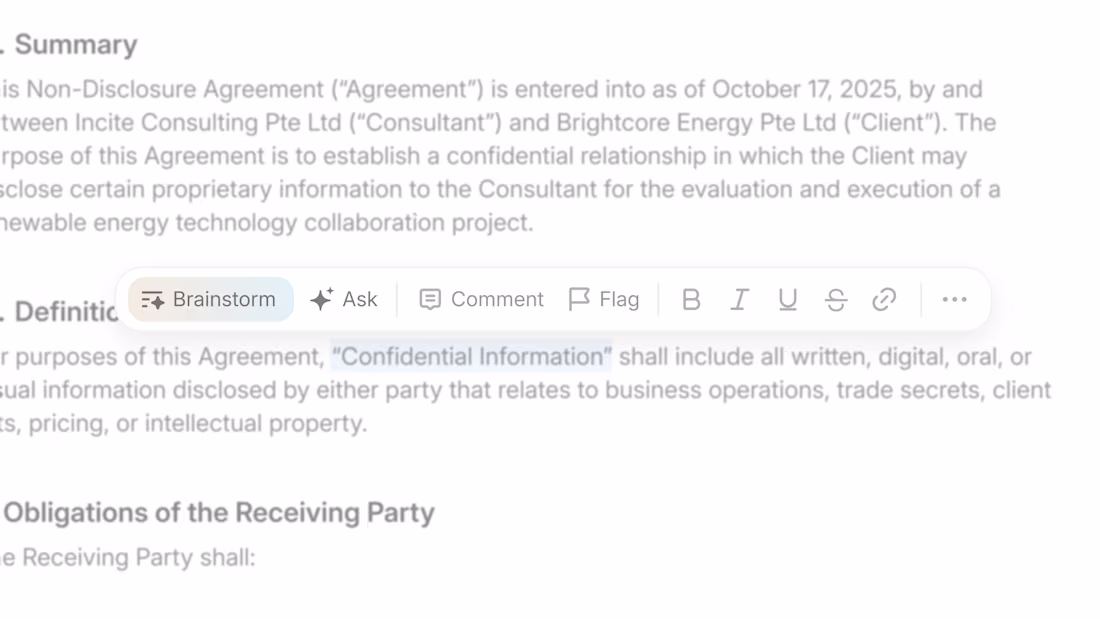
Task: Click the Summary section heading
Action: click(x=72, y=44)
